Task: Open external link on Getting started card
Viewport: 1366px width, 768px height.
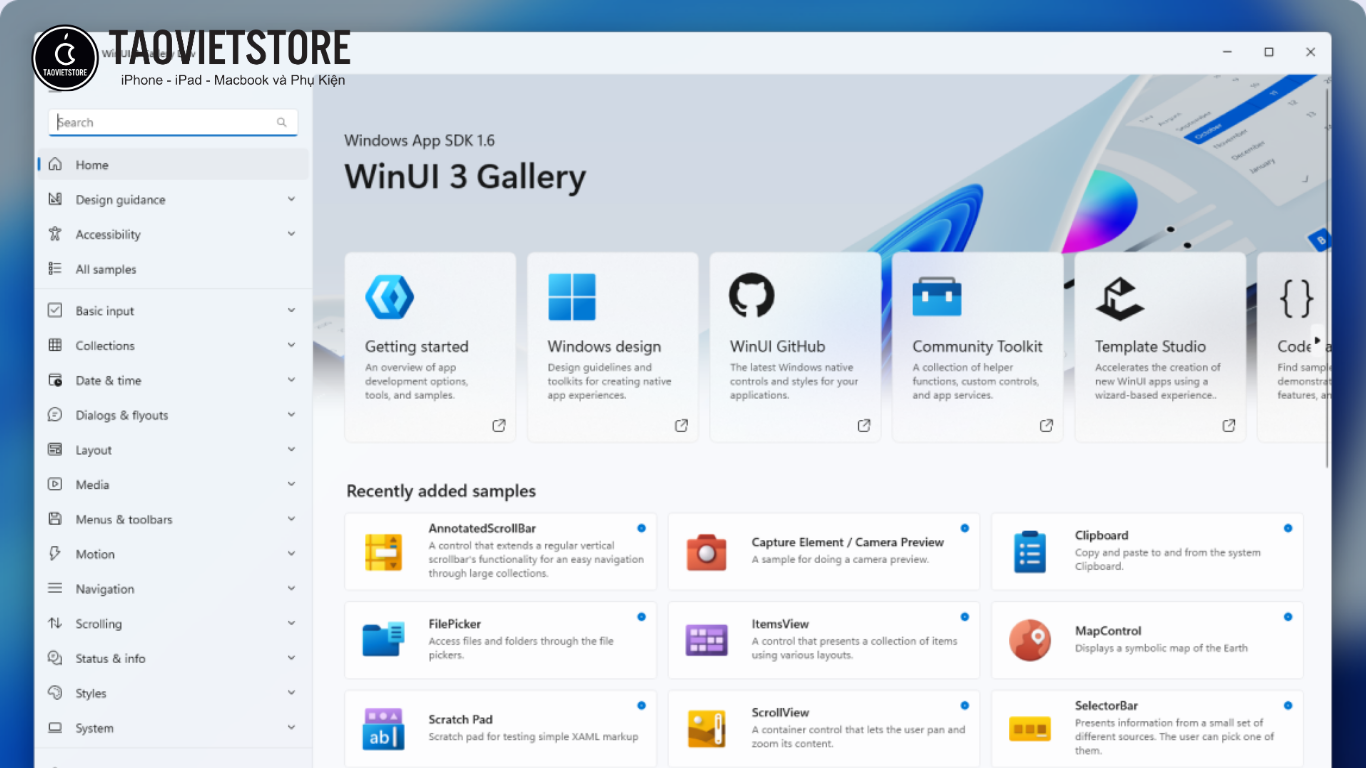Action: click(x=499, y=425)
